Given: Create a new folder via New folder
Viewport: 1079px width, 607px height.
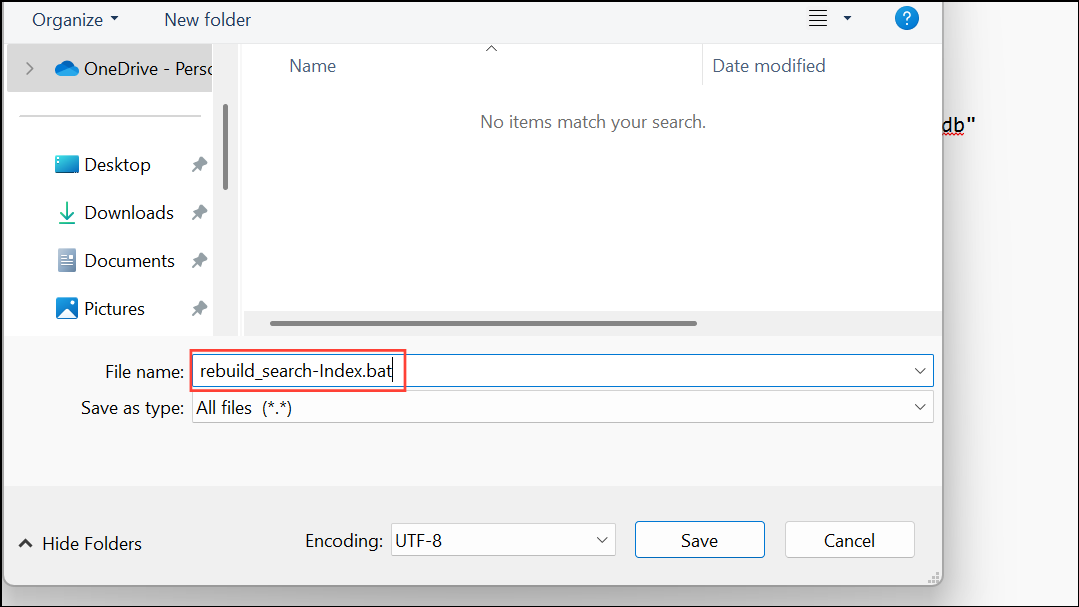Looking at the screenshot, I should coord(207,19).
